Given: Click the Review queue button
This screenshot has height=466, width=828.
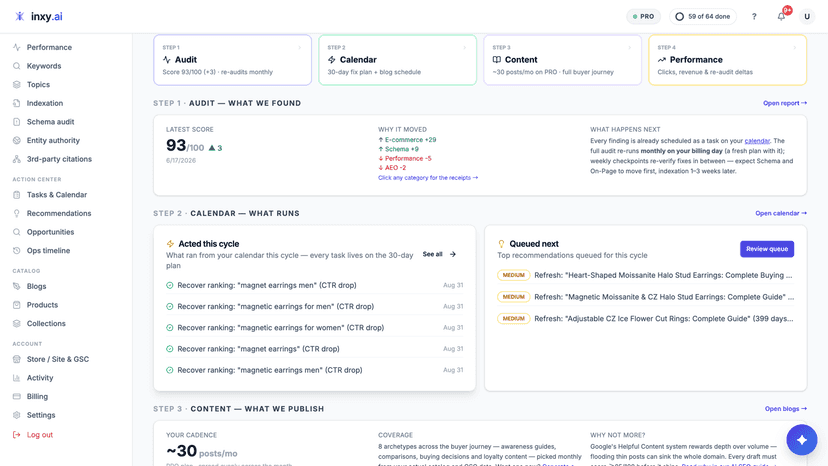Looking at the screenshot, I should coord(767,249).
